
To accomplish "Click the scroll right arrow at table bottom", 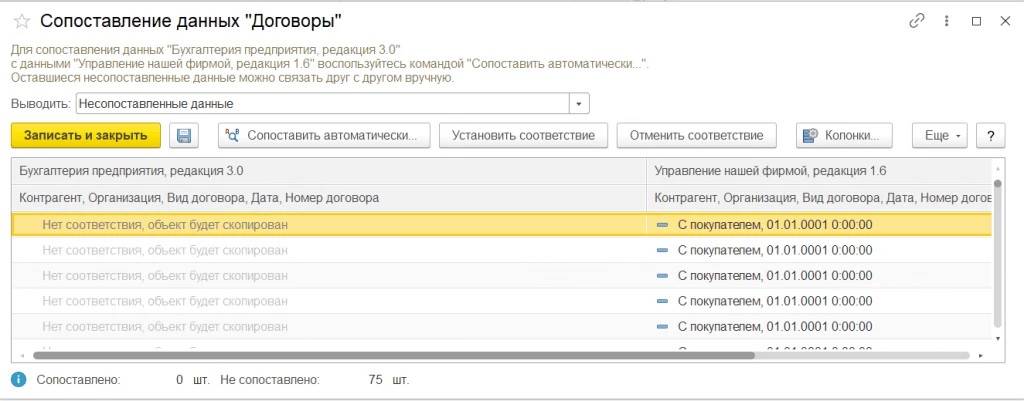I will [x=981, y=356].
